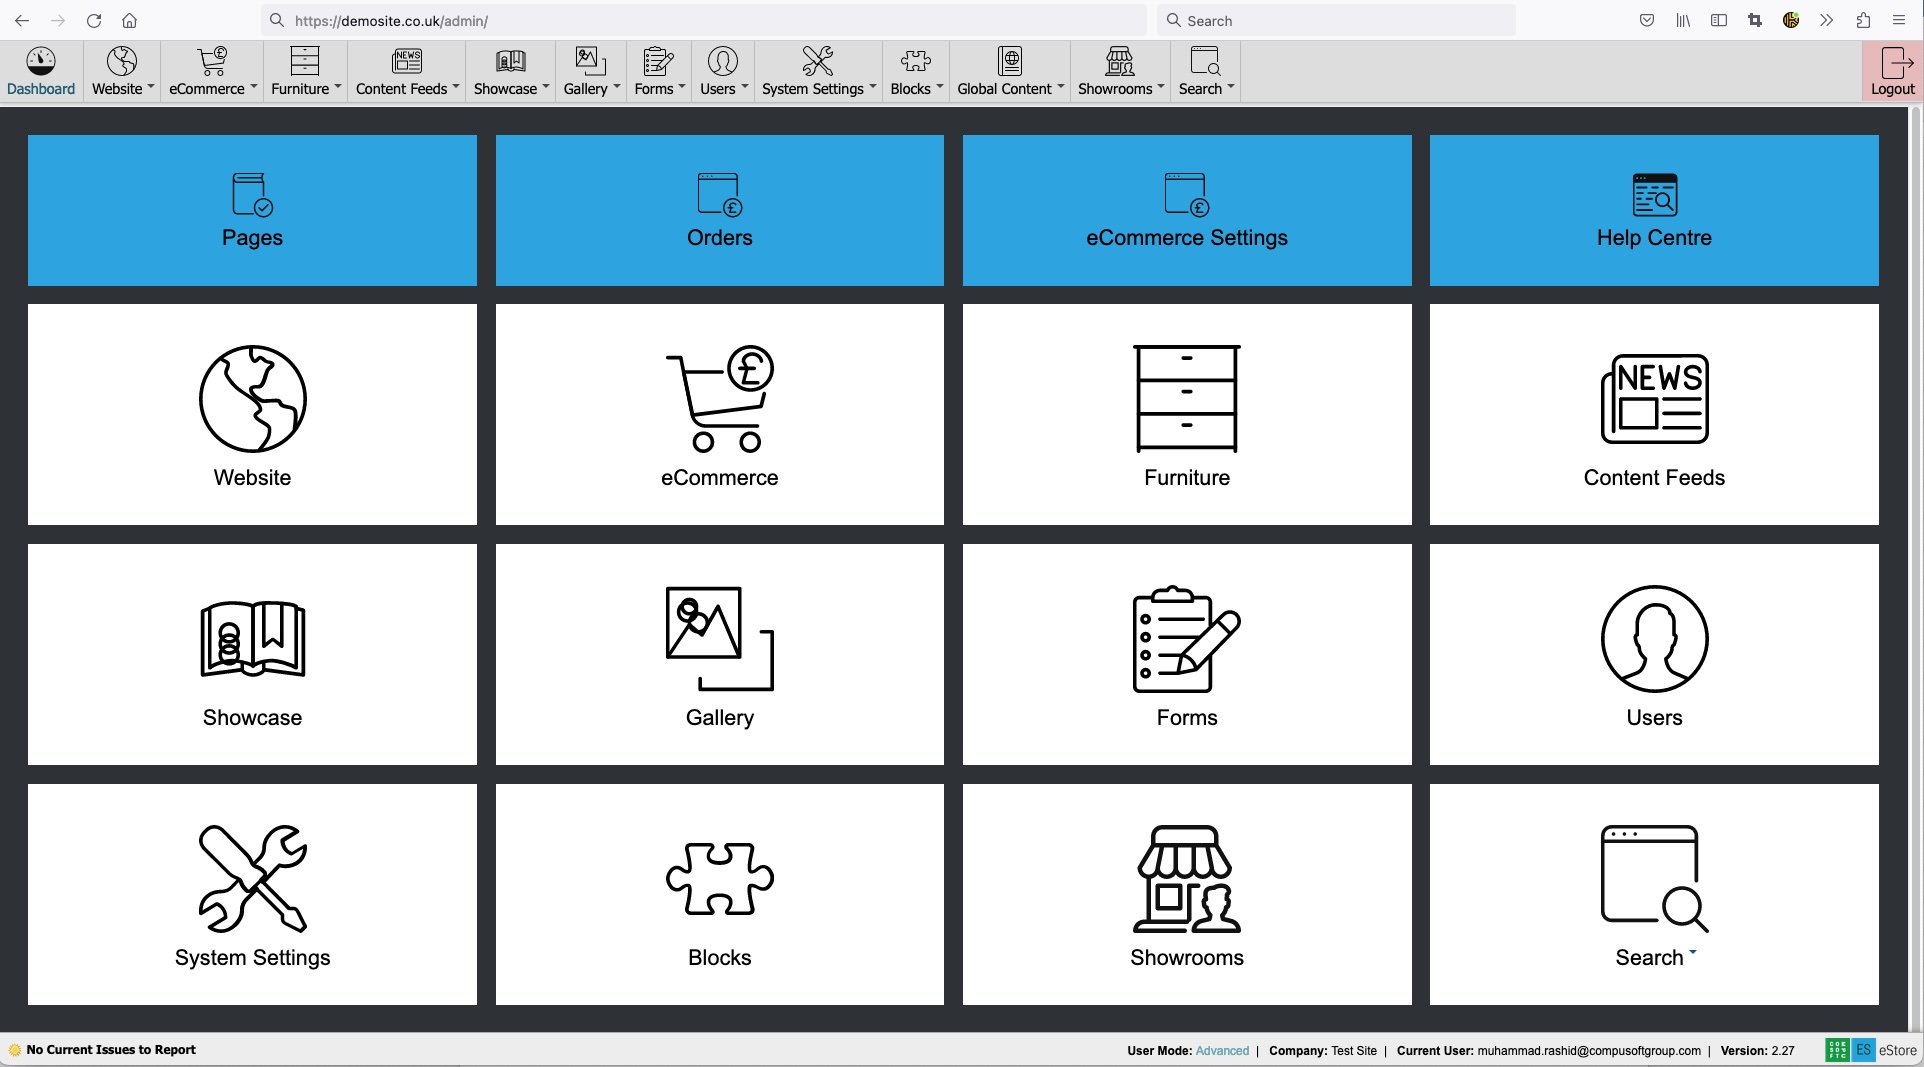This screenshot has height=1067, width=1924.
Task: Click the Pocket save icon in browser toolbar
Action: coord(1647,20)
